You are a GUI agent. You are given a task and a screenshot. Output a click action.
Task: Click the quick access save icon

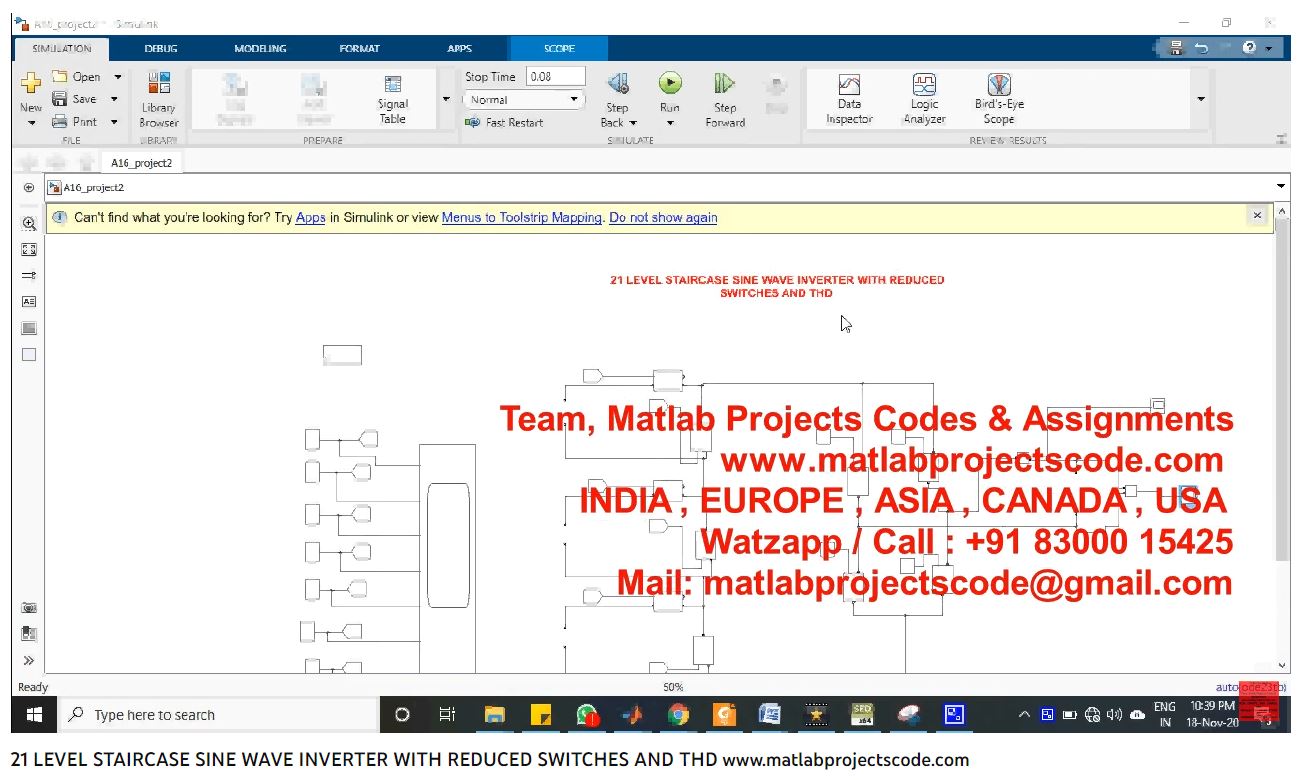(1176, 48)
